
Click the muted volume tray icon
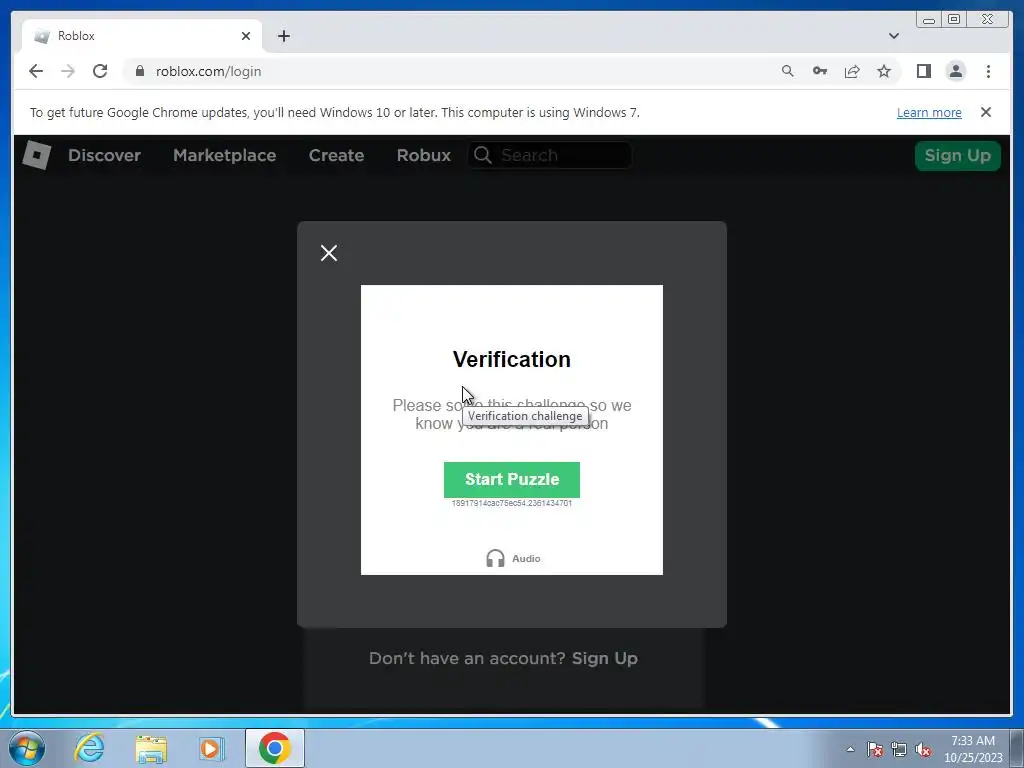[923, 749]
